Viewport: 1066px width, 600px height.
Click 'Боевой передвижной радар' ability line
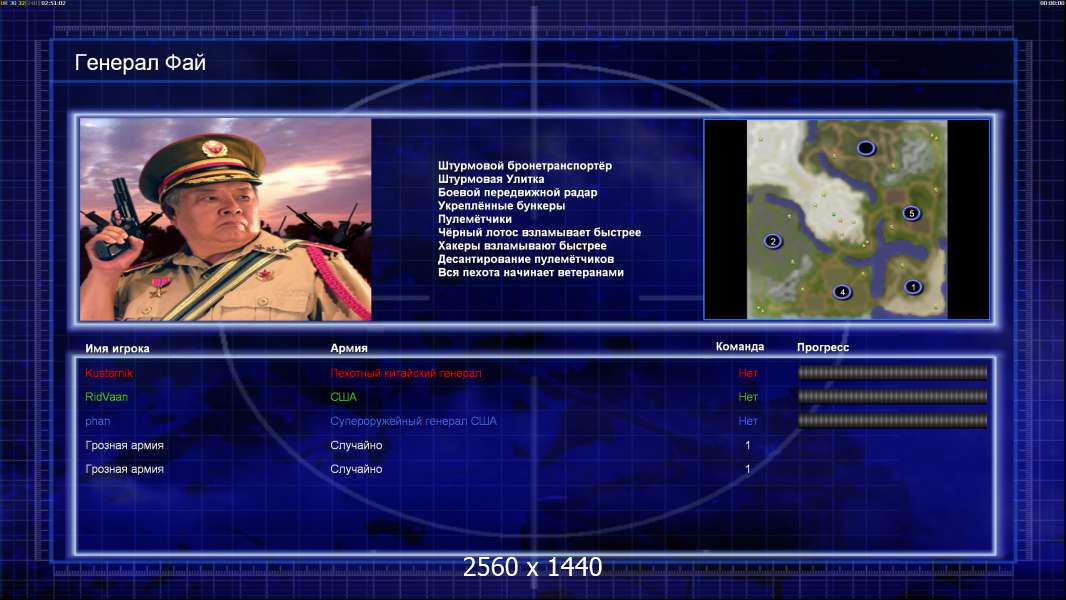(517, 192)
